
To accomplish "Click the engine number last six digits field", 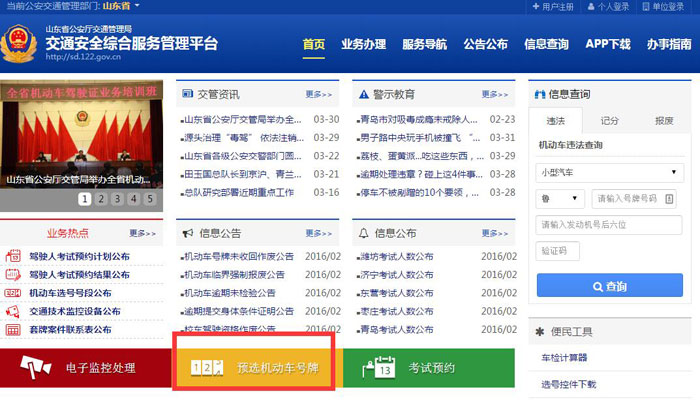I will pyautogui.click(x=609, y=225).
